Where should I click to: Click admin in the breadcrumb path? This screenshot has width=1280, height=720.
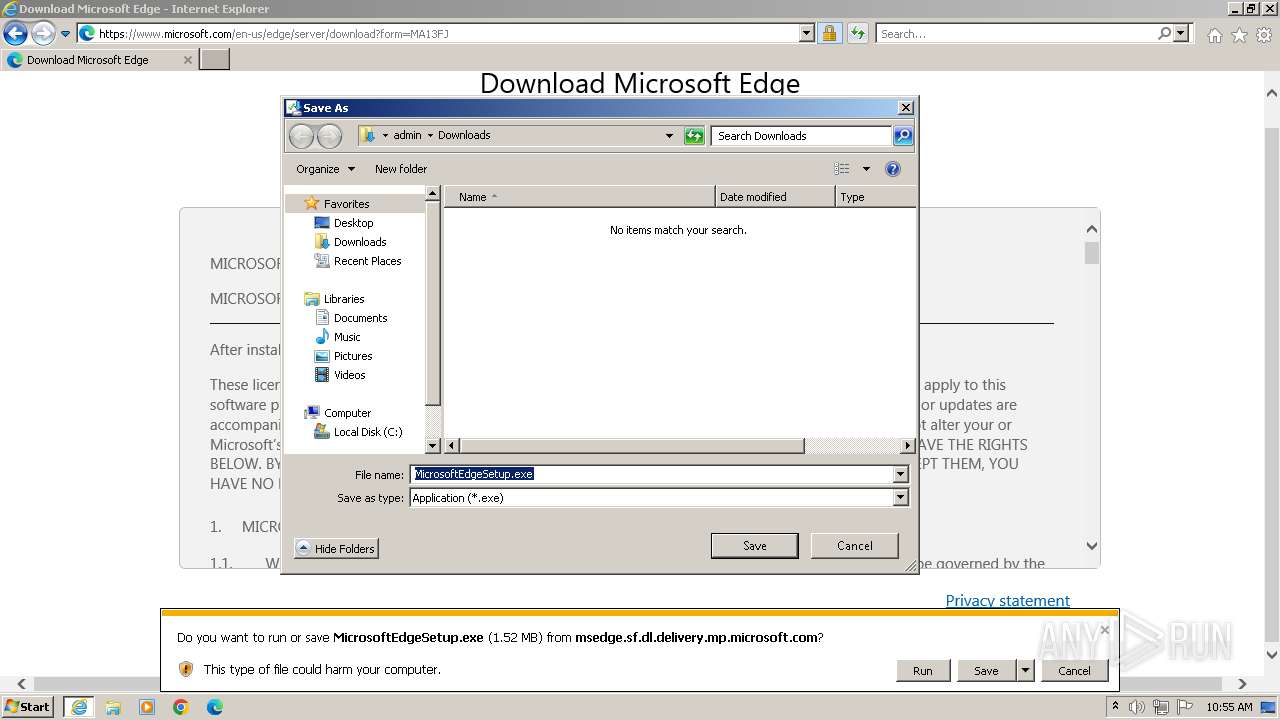tap(407, 135)
